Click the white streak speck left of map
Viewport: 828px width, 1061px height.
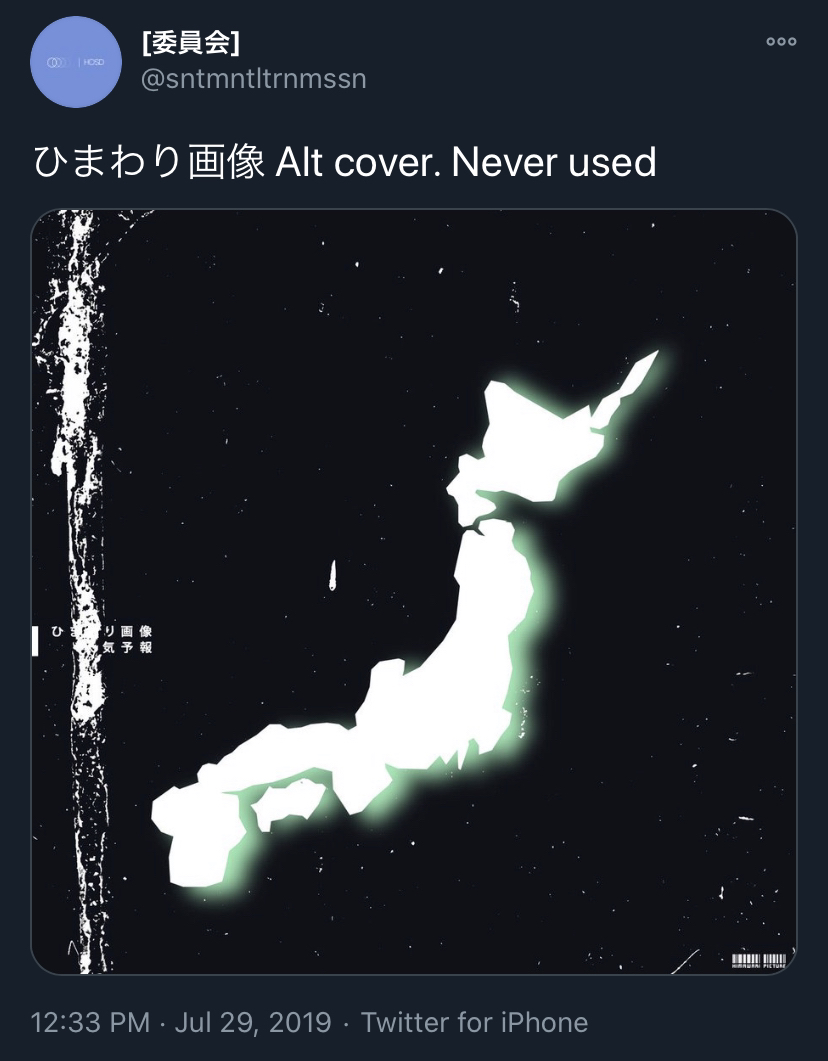[x=332, y=575]
